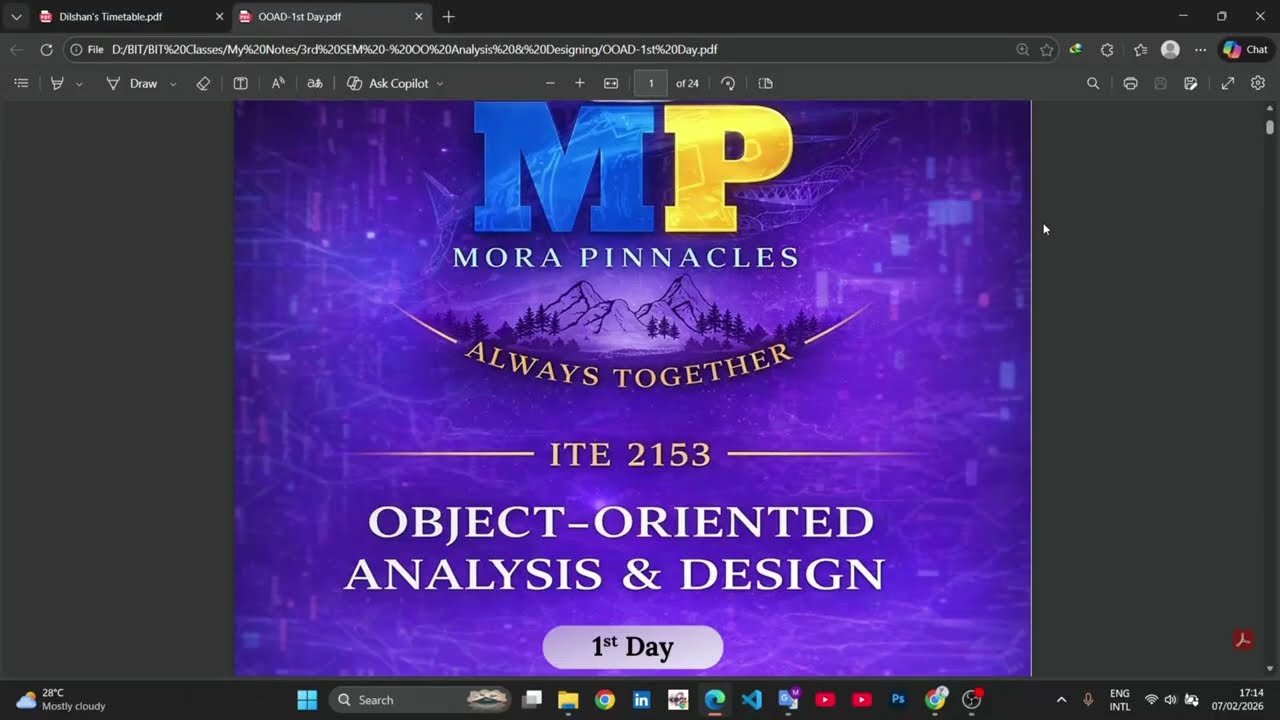
Task: Open Task View in taskbar
Action: click(533, 700)
